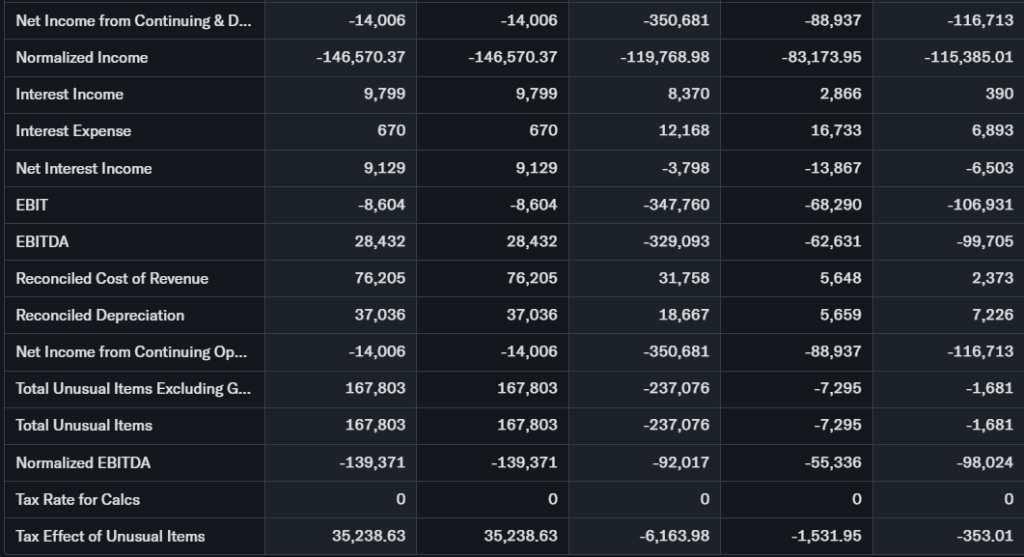This screenshot has width=1024, height=557.
Task: Click the Interest Expense row label
Action: pos(73,131)
